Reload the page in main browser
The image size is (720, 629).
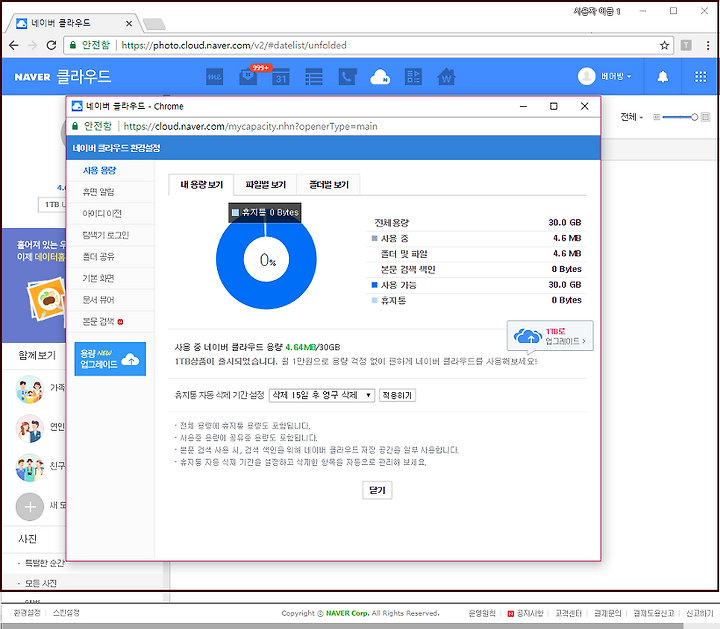pyautogui.click(x=51, y=45)
